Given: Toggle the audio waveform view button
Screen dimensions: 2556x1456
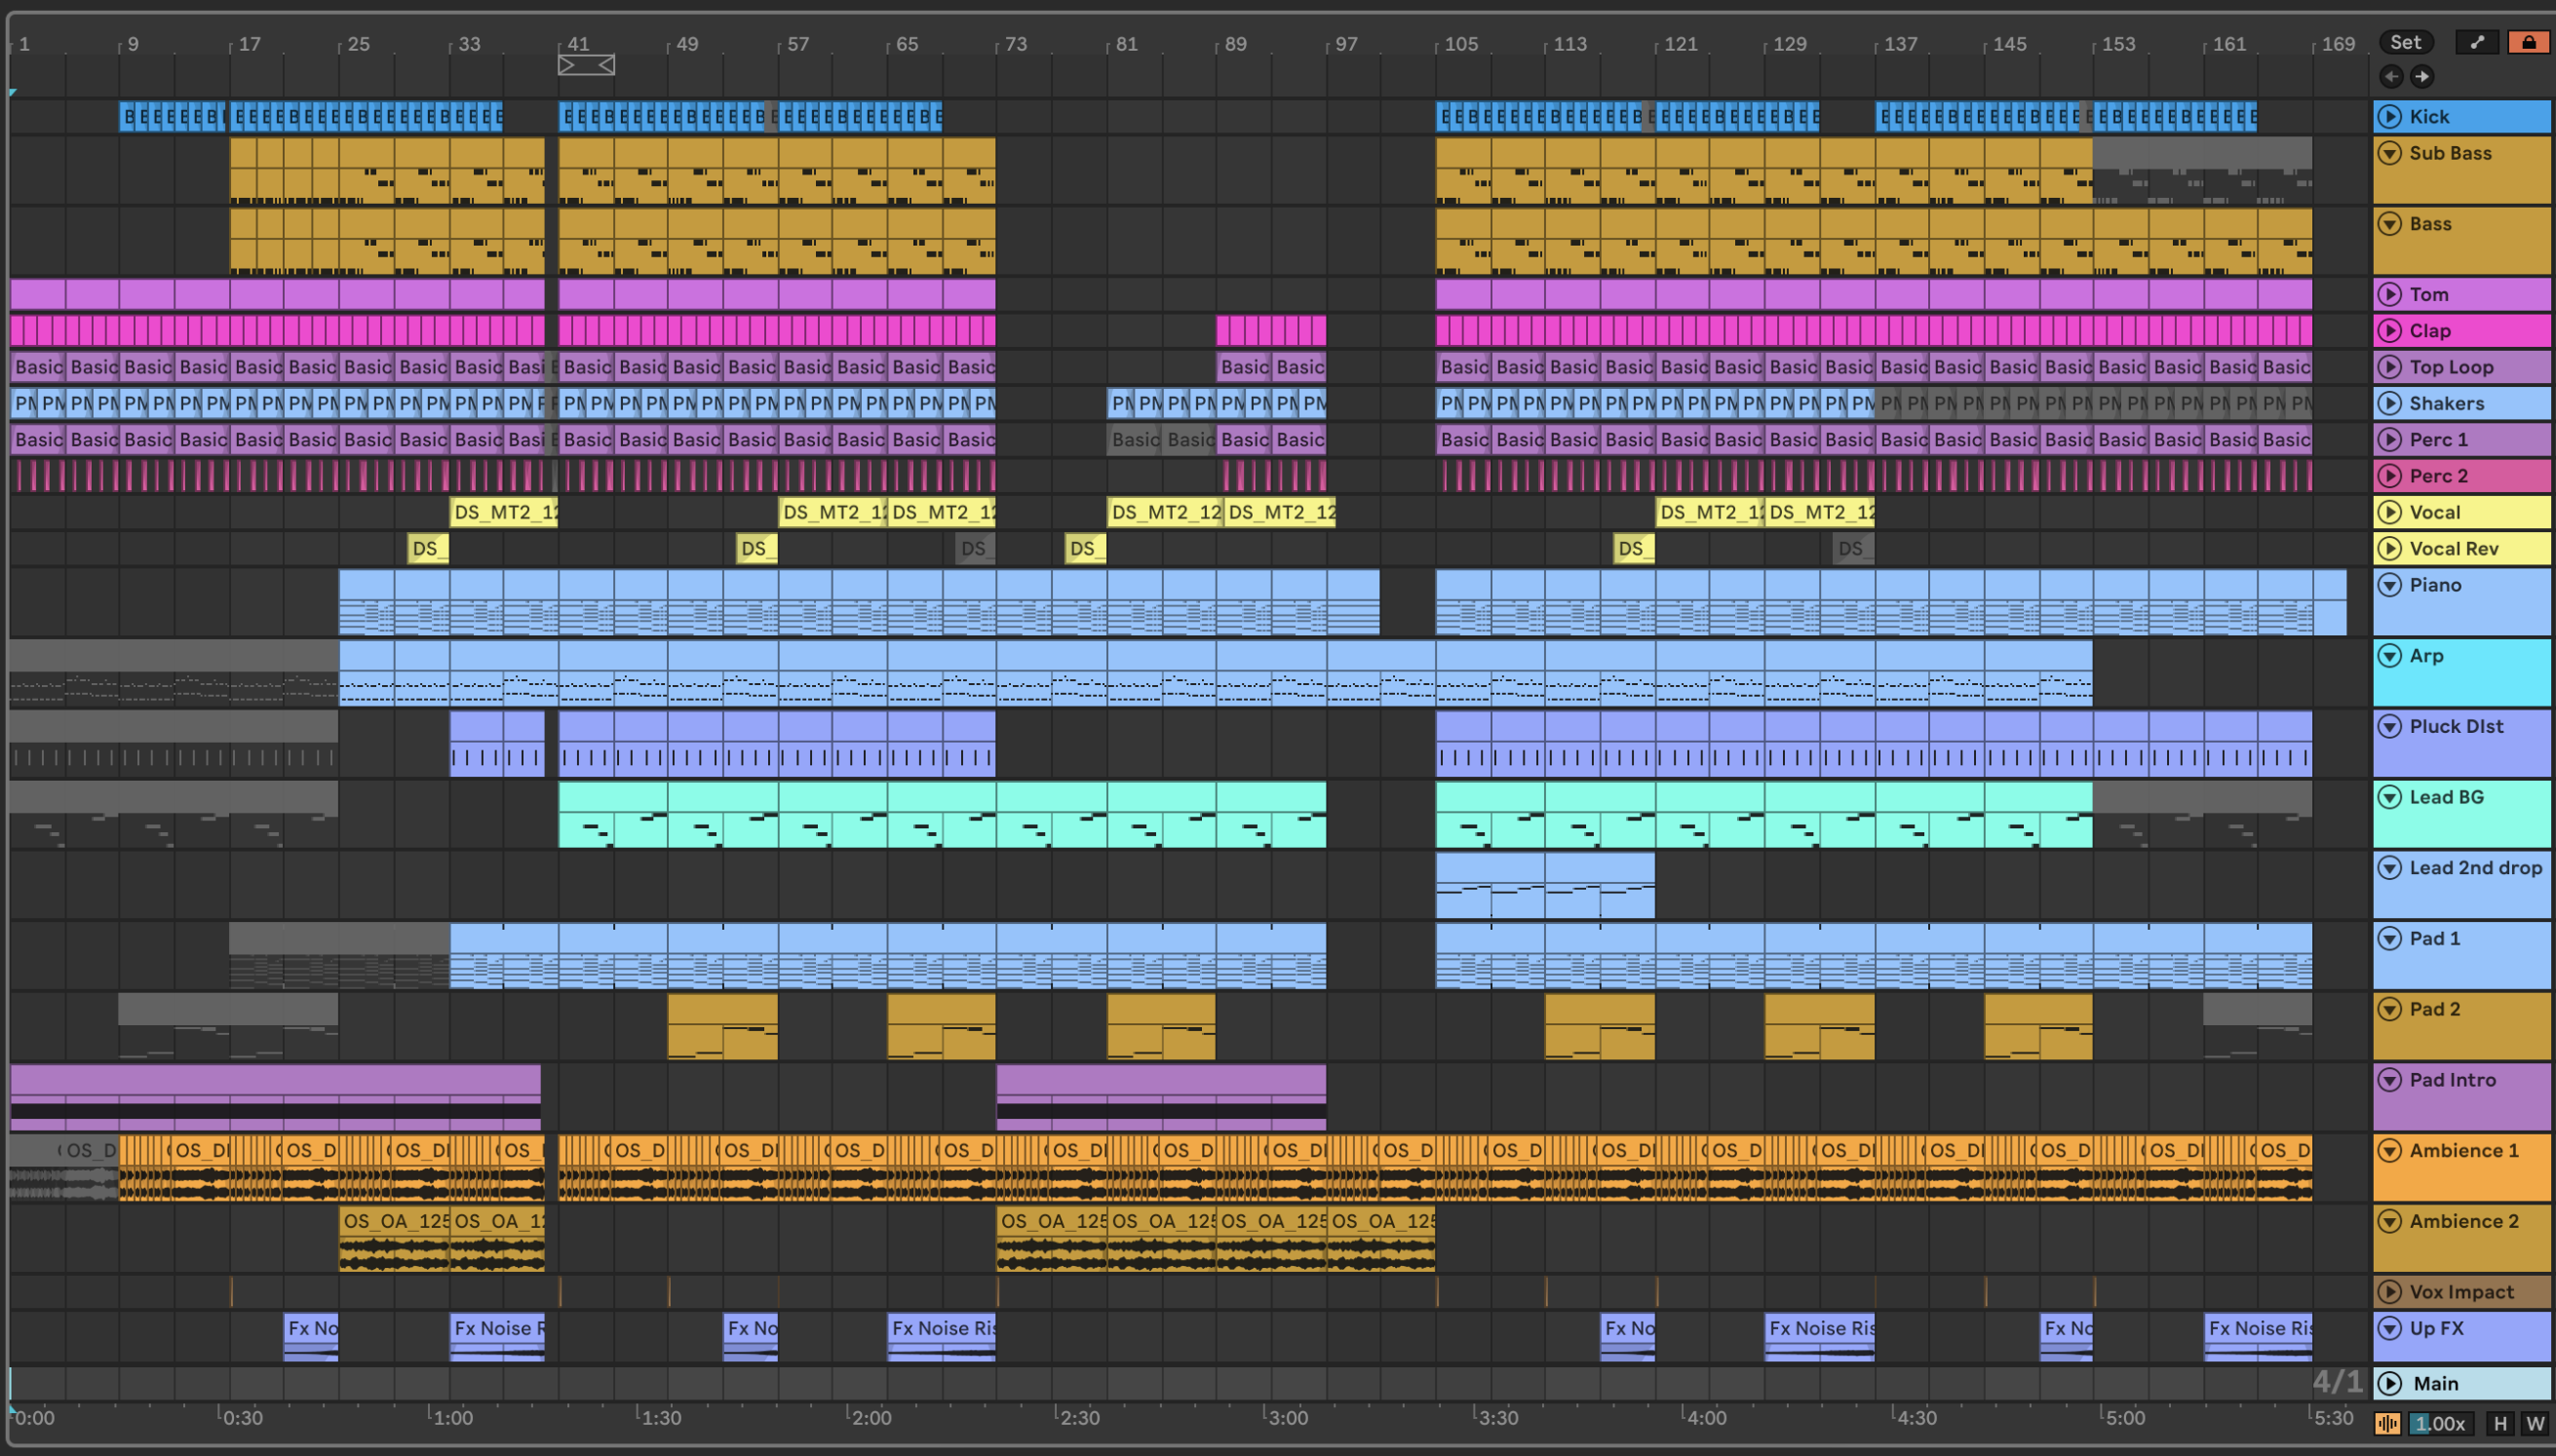Looking at the screenshot, I should (2387, 1423).
